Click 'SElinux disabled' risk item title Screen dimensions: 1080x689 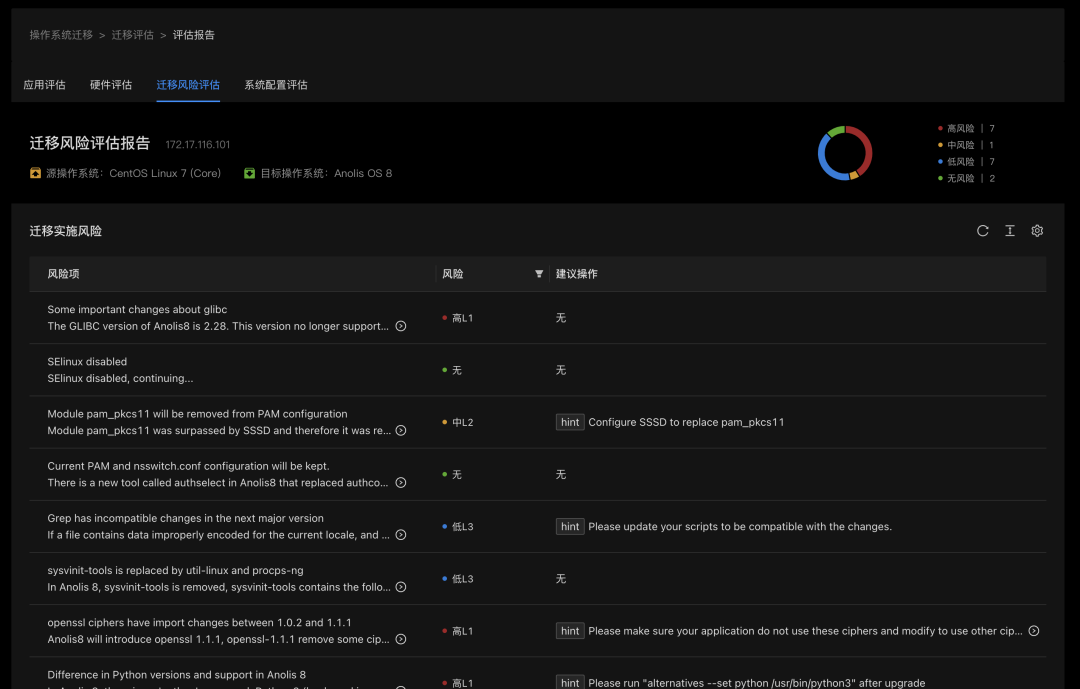pyautogui.click(x=87, y=362)
